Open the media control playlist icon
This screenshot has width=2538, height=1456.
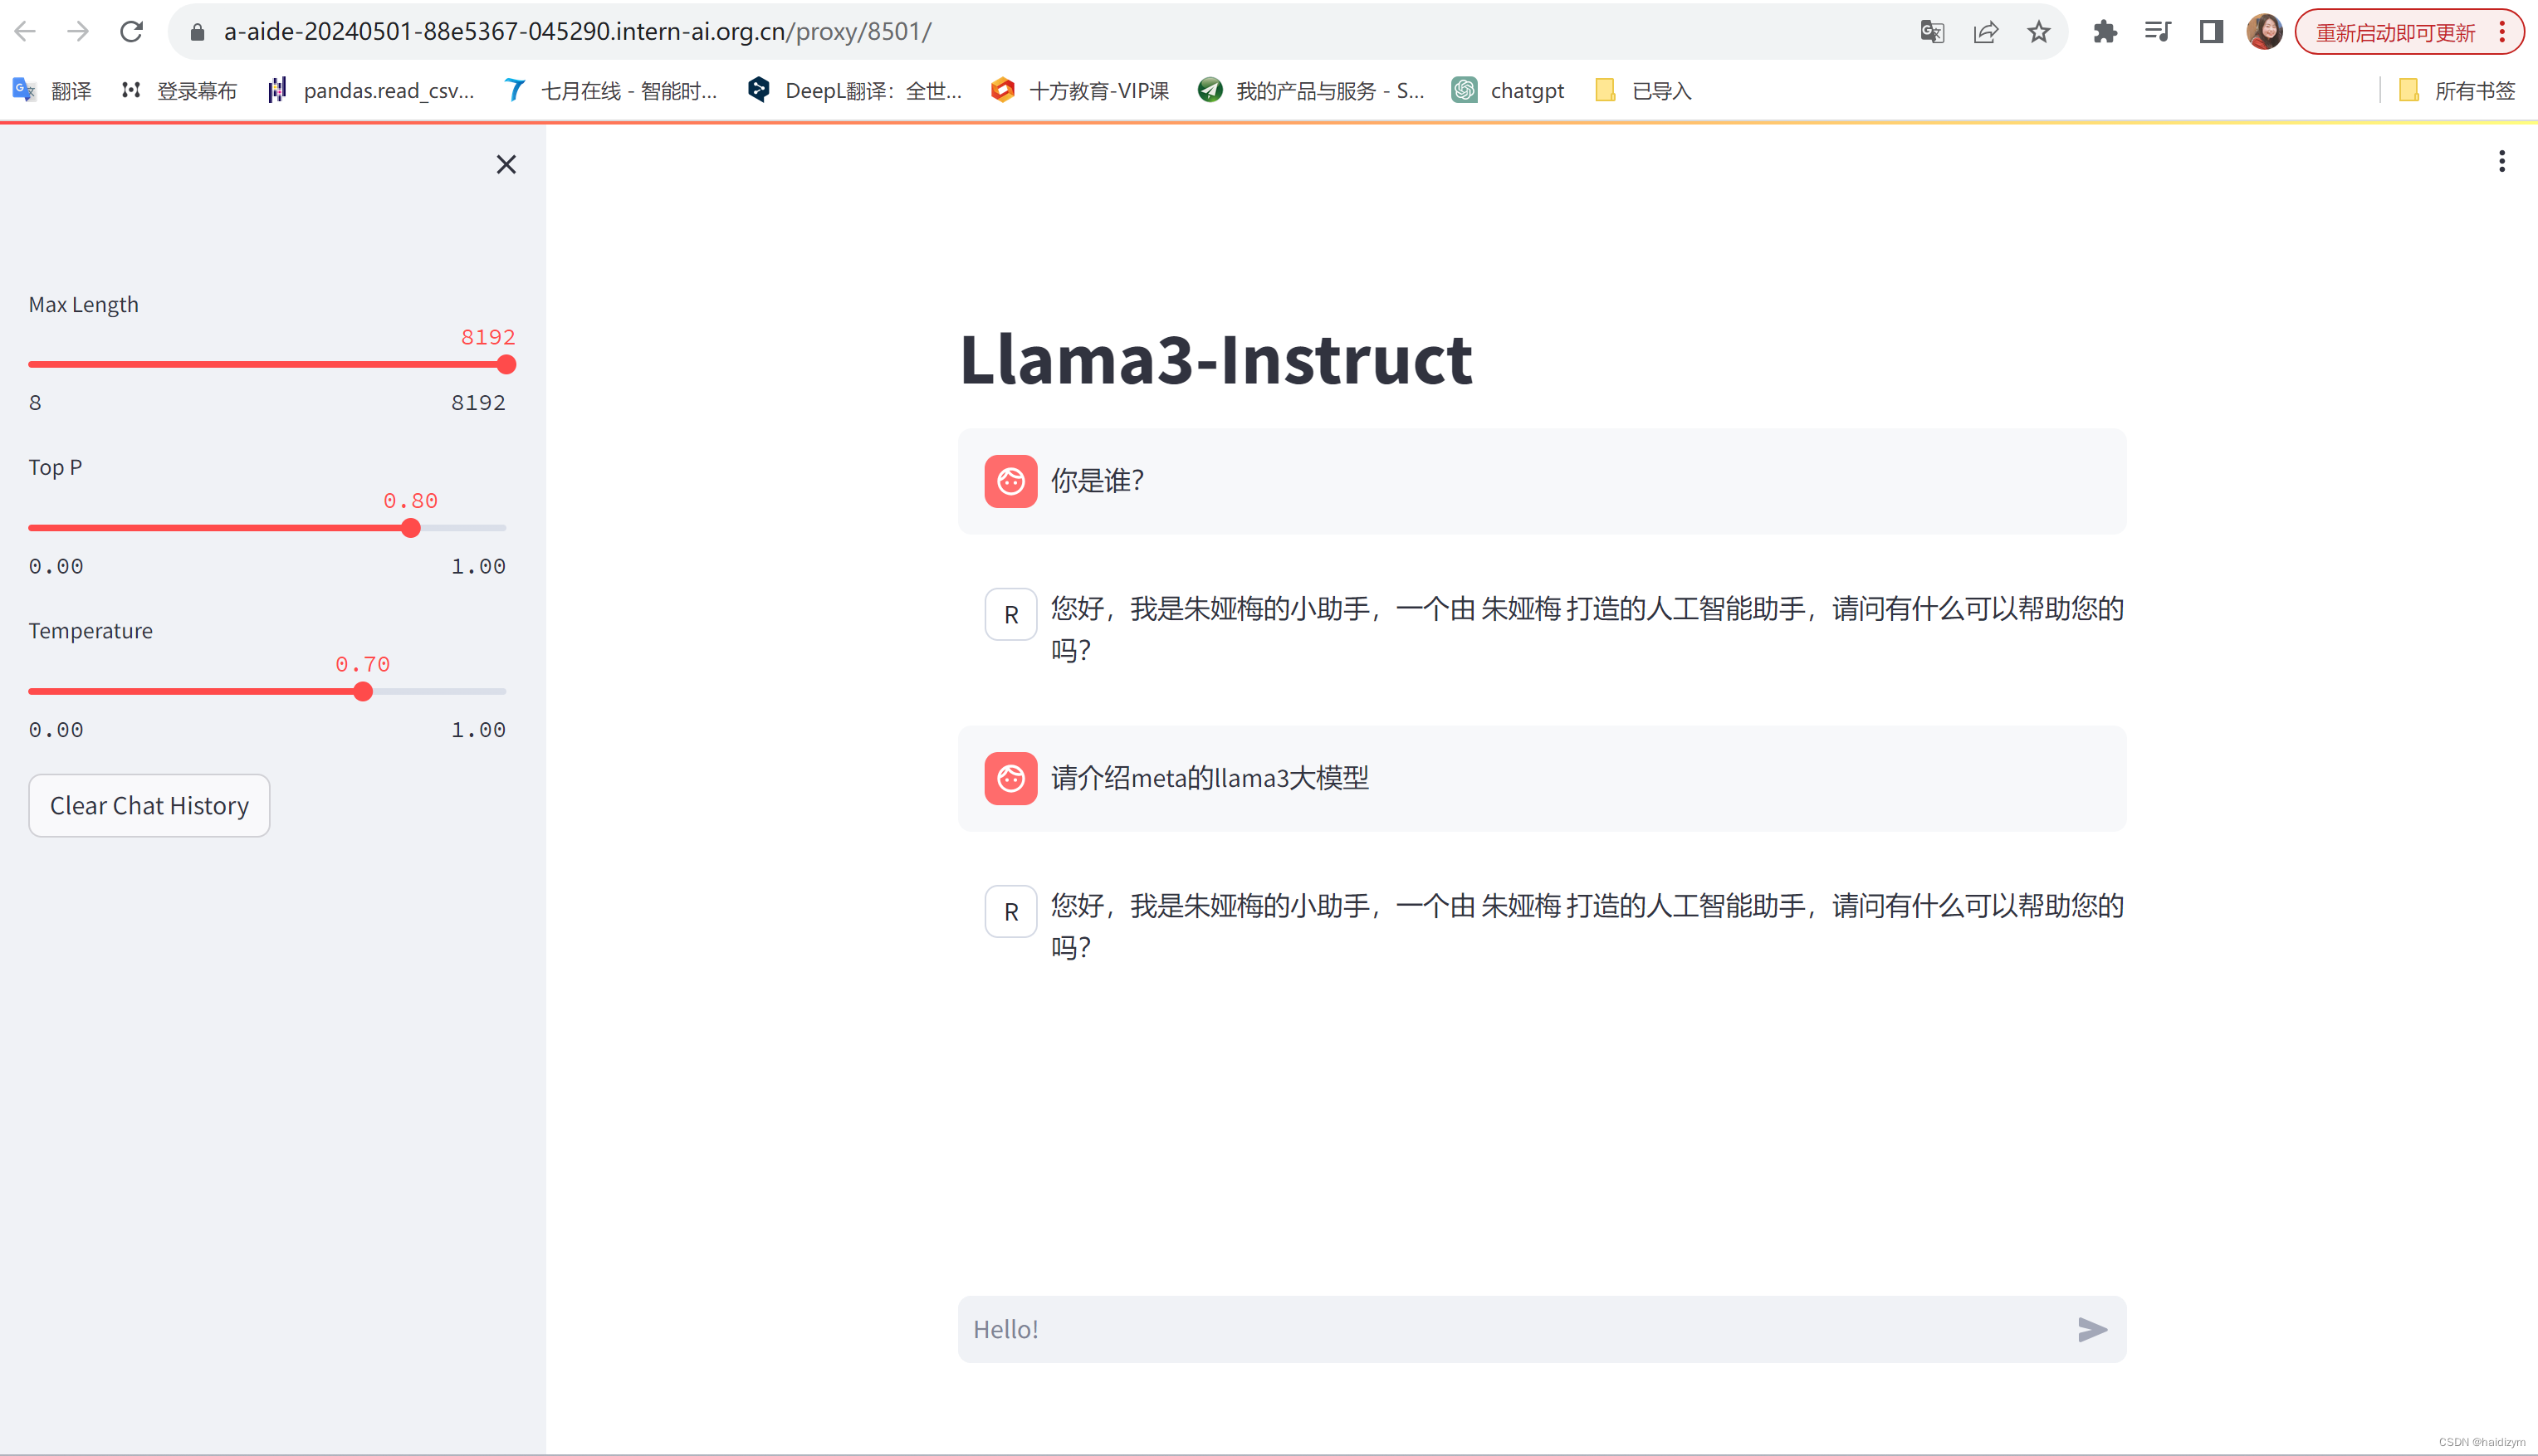tap(2158, 32)
